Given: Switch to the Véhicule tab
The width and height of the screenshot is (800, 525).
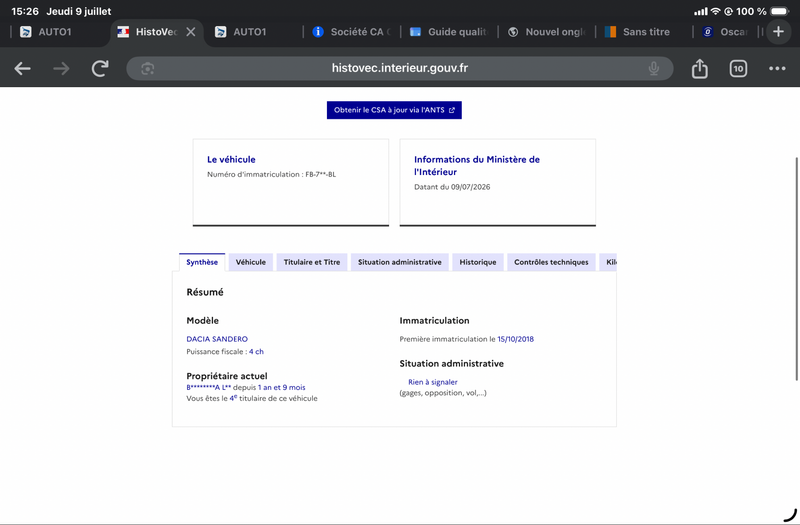Looking at the screenshot, I should [x=251, y=262].
